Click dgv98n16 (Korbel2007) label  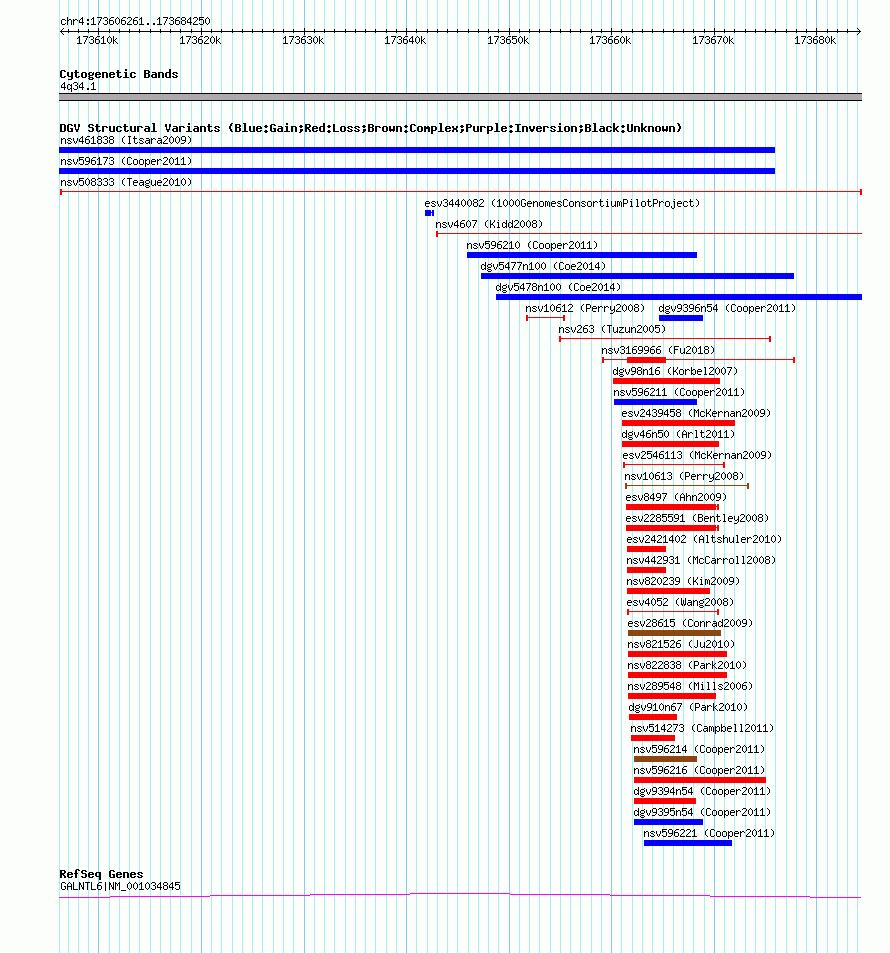point(675,371)
